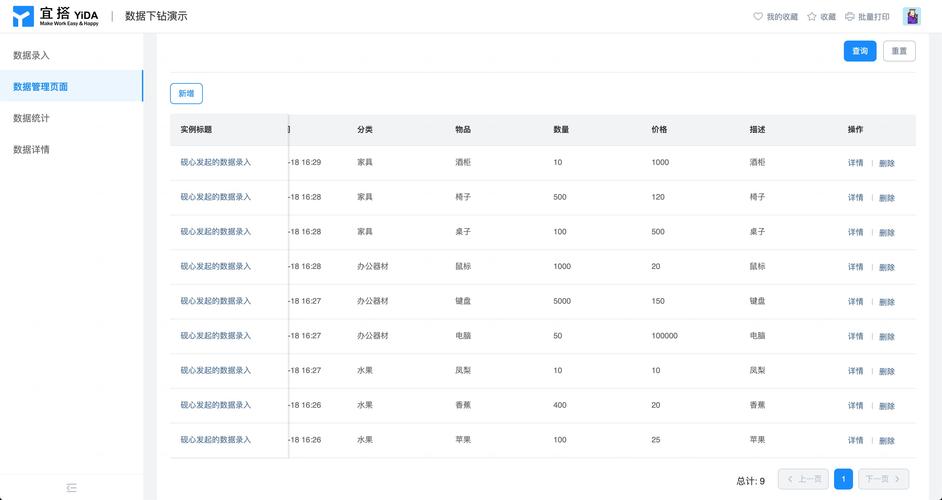Open the user avatar profile

tap(912, 16)
